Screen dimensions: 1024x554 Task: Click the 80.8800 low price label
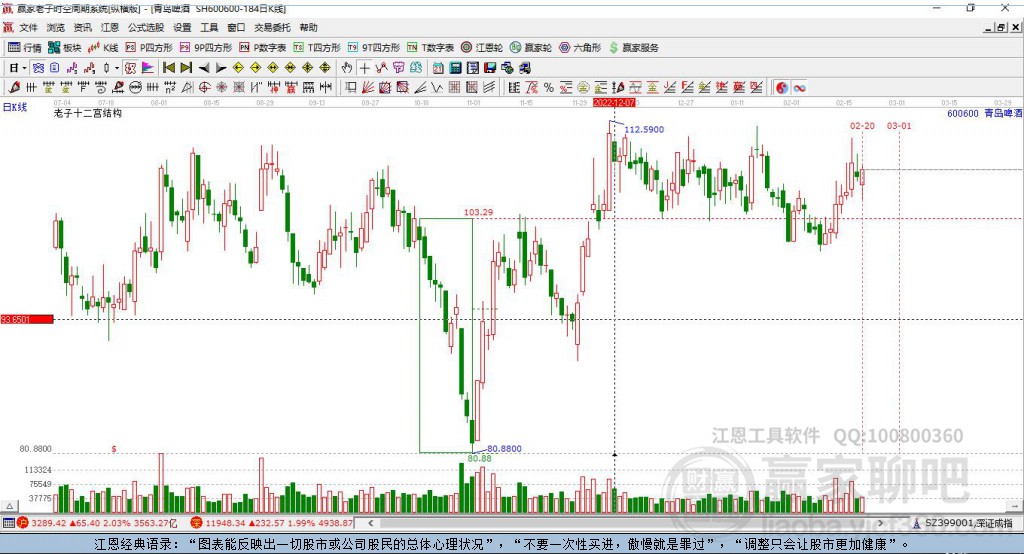coord(504,449)
